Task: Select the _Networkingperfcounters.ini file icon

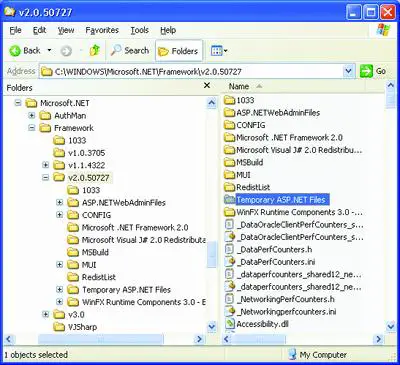Action: [230, 312]
